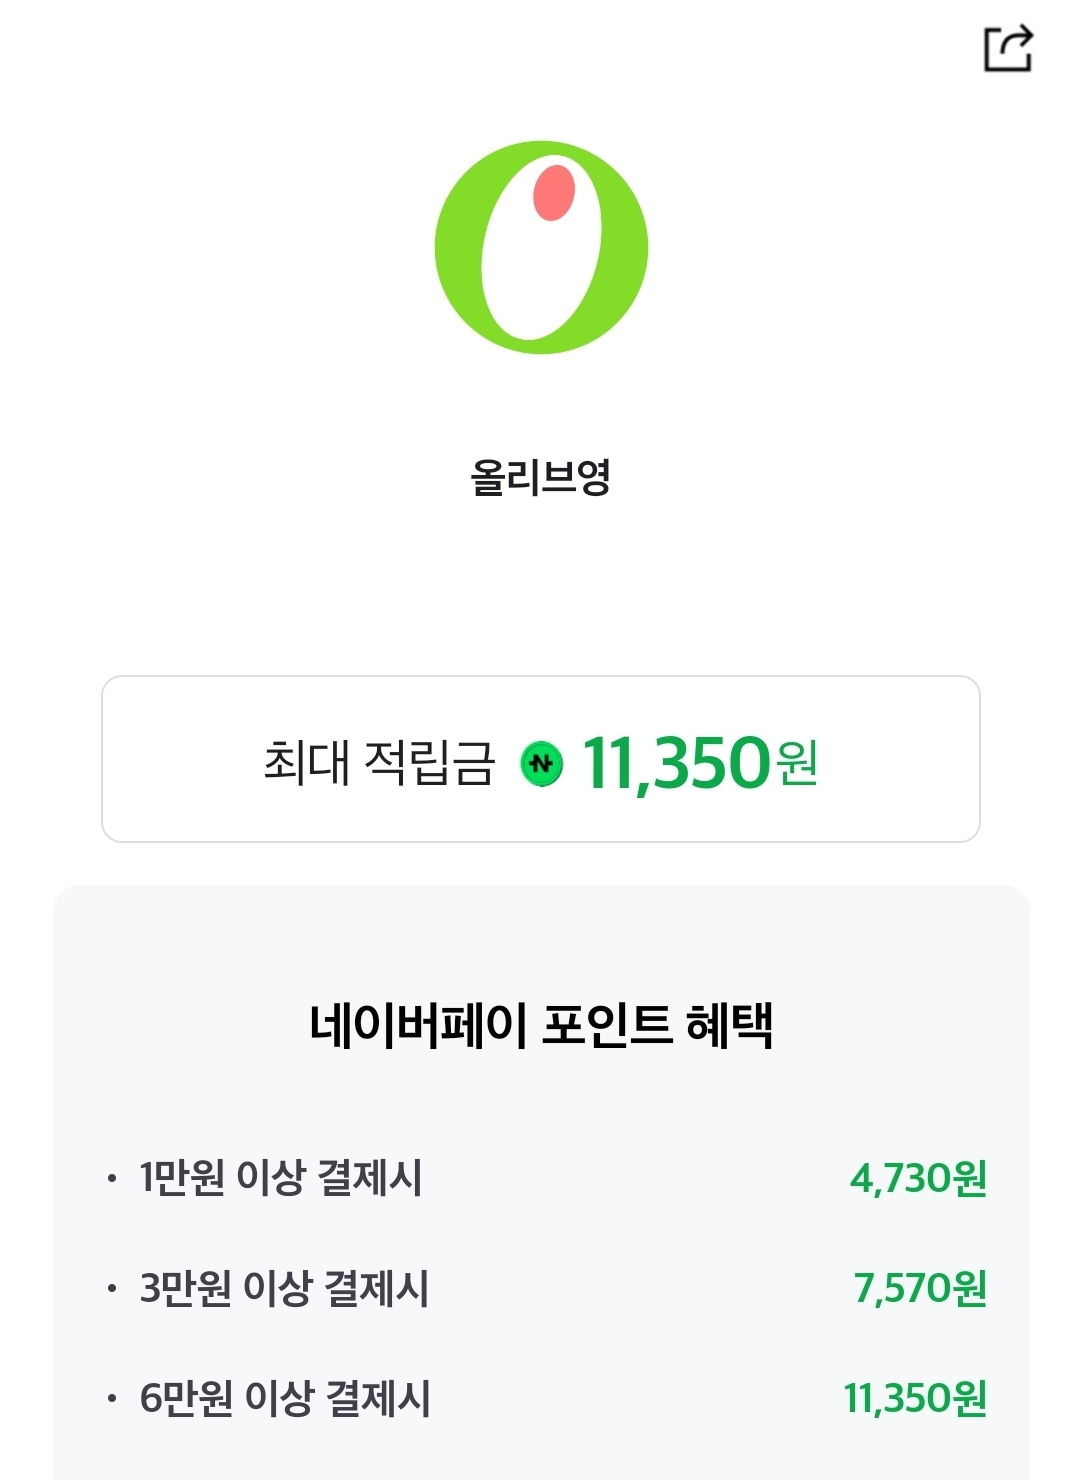Select the 6만원 이상 결제시 row label
The height and width of the screenshot is (1480, 1079).
point(285,1398)
